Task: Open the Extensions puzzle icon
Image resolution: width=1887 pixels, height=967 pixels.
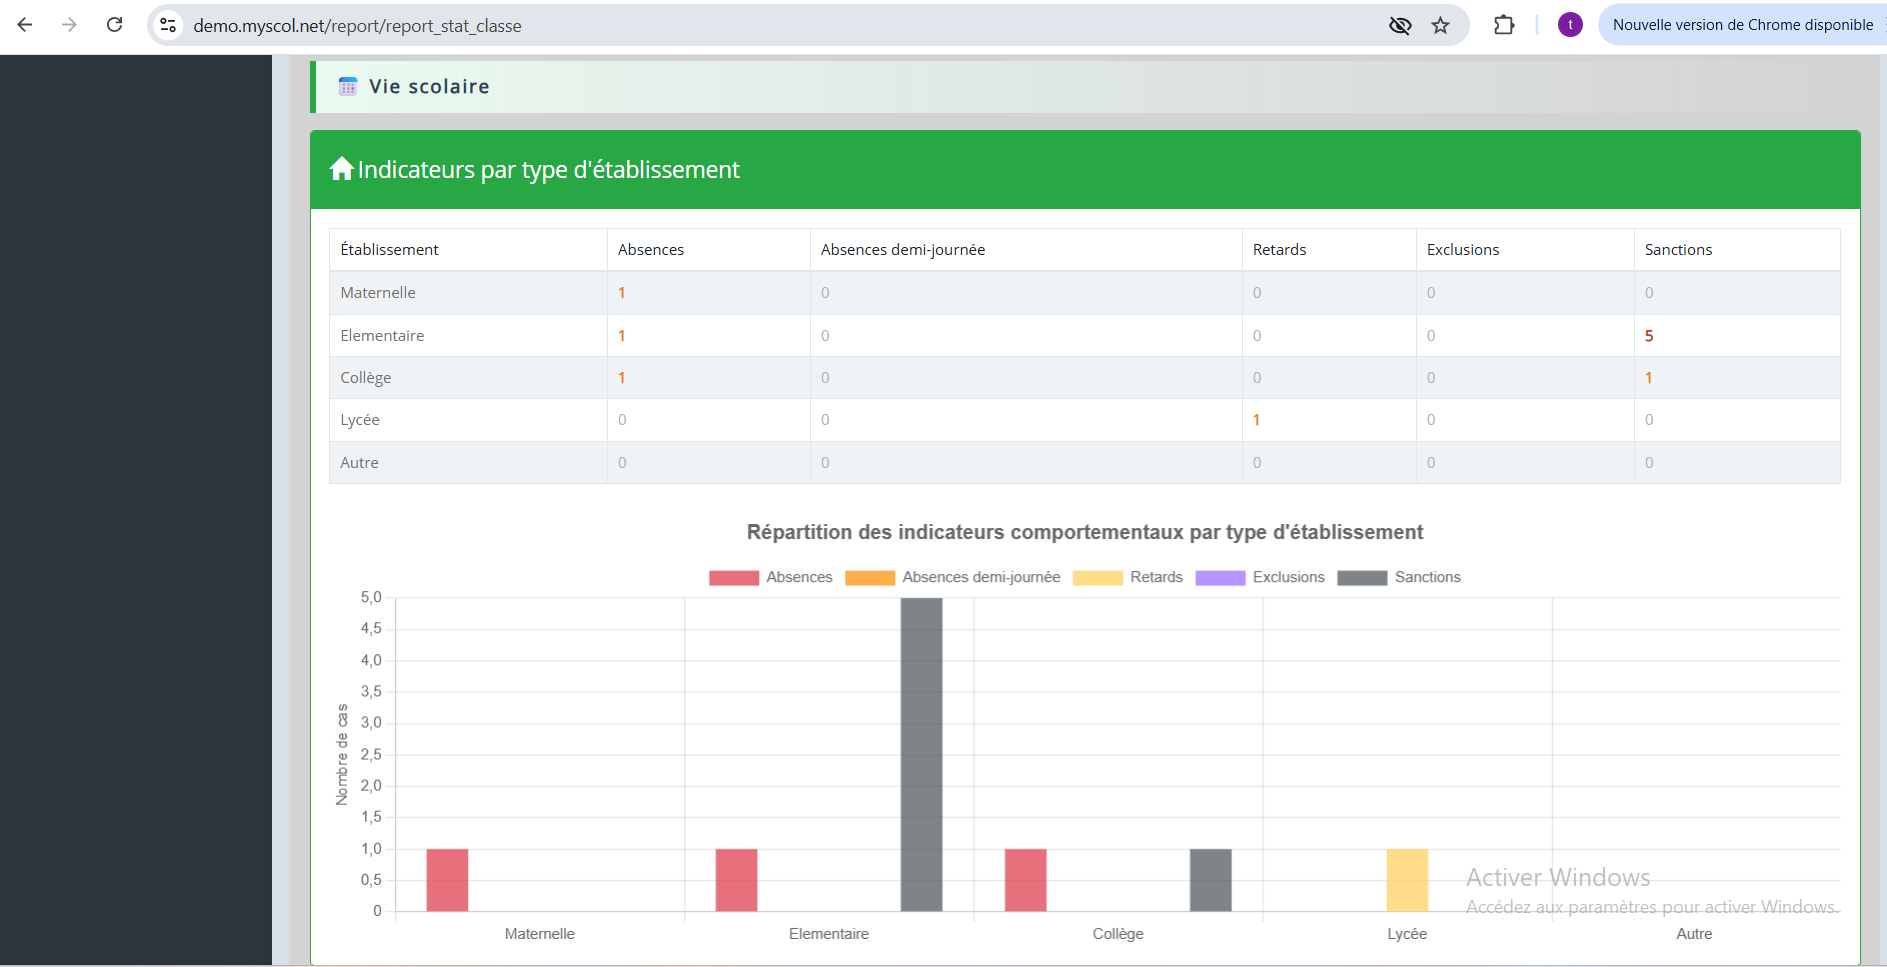Action: [x=1504, y=25]
